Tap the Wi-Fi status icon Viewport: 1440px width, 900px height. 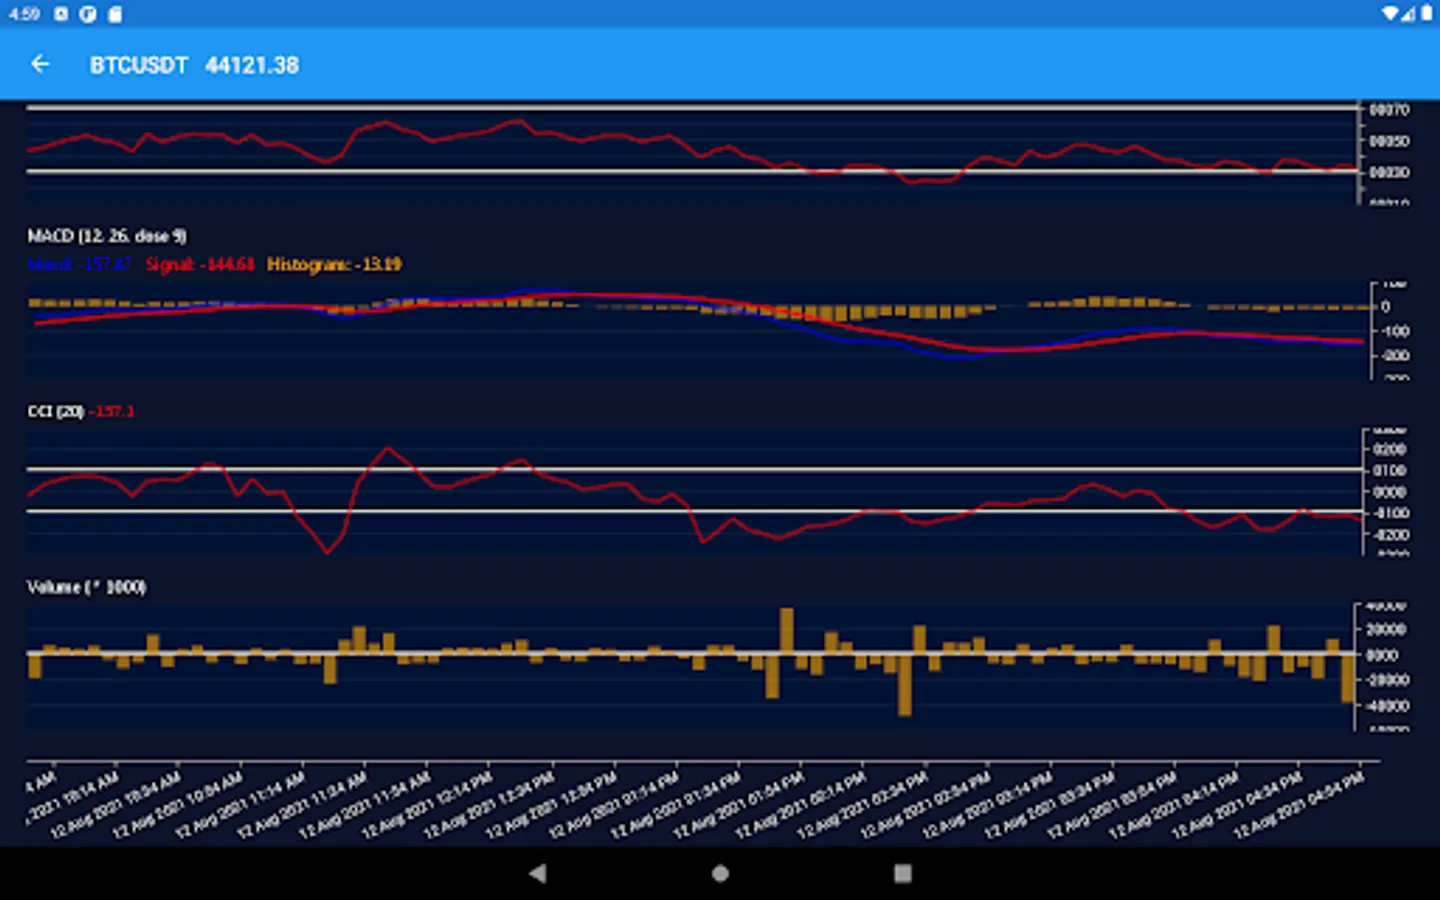point(1391,14)
